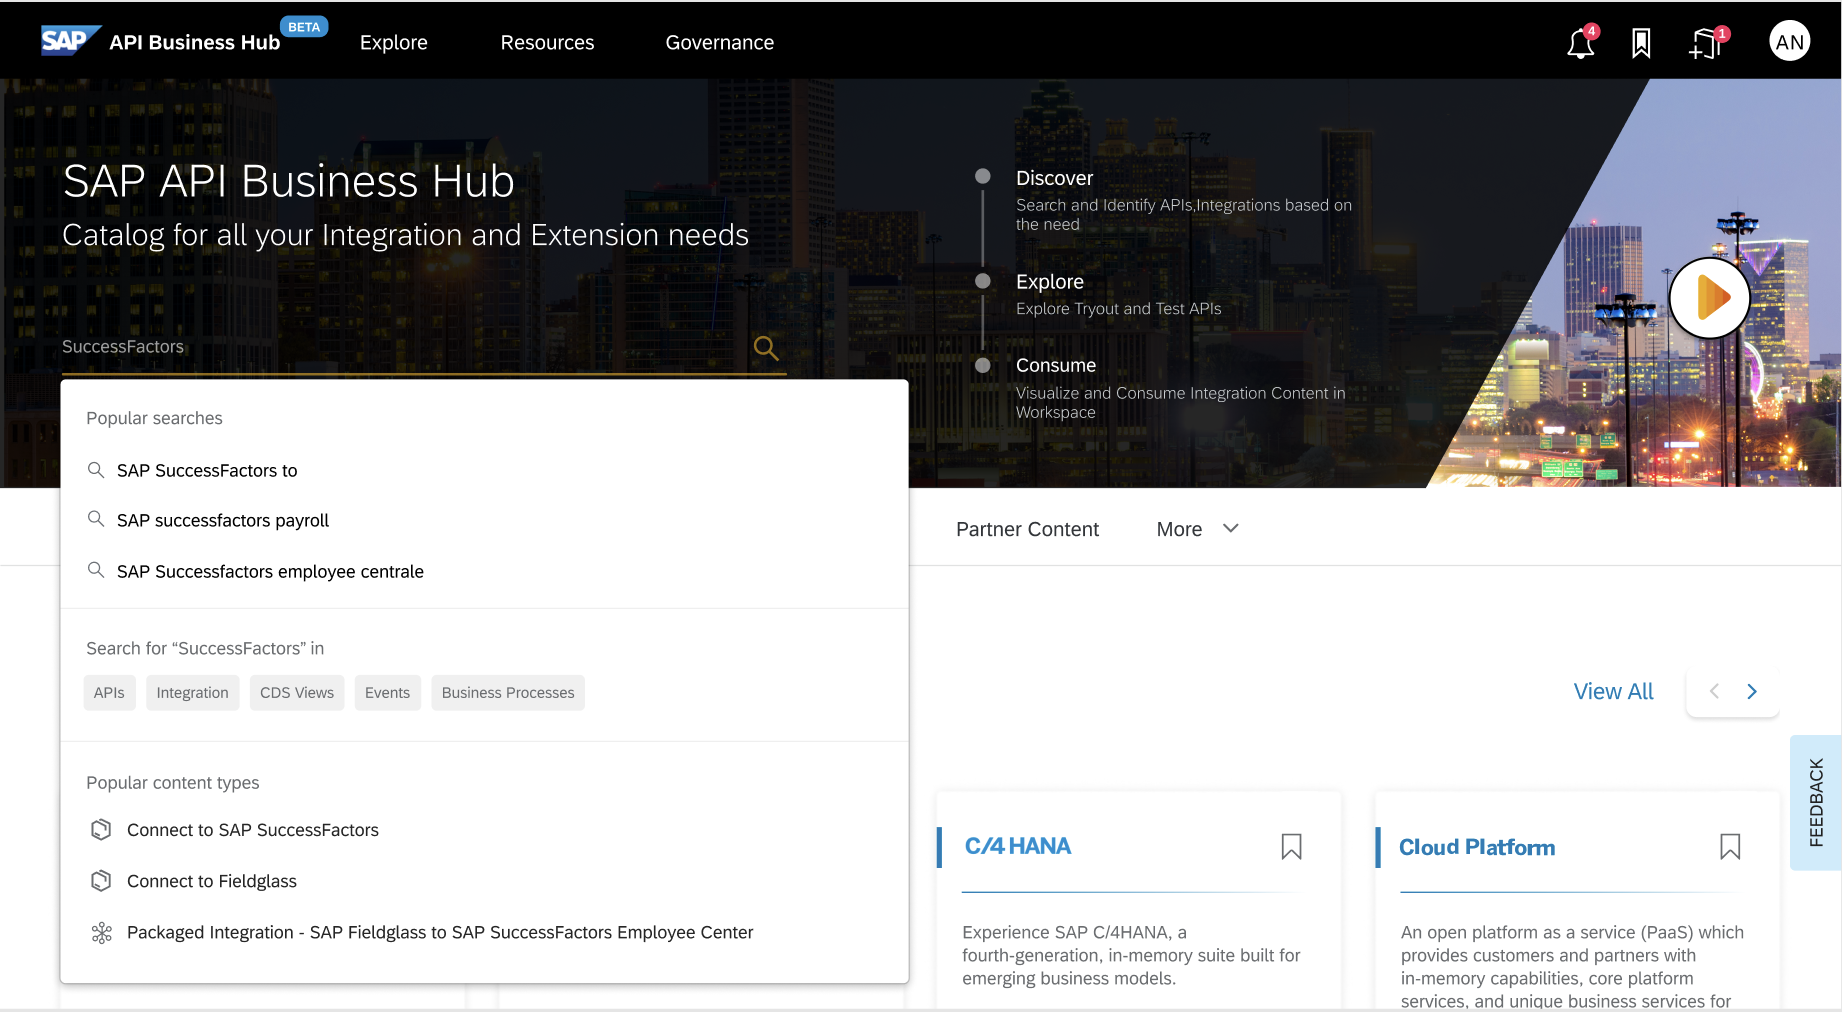Open saved bookmarks from the header
Screen dimensions: 1842x1012
pos(1640,42)
